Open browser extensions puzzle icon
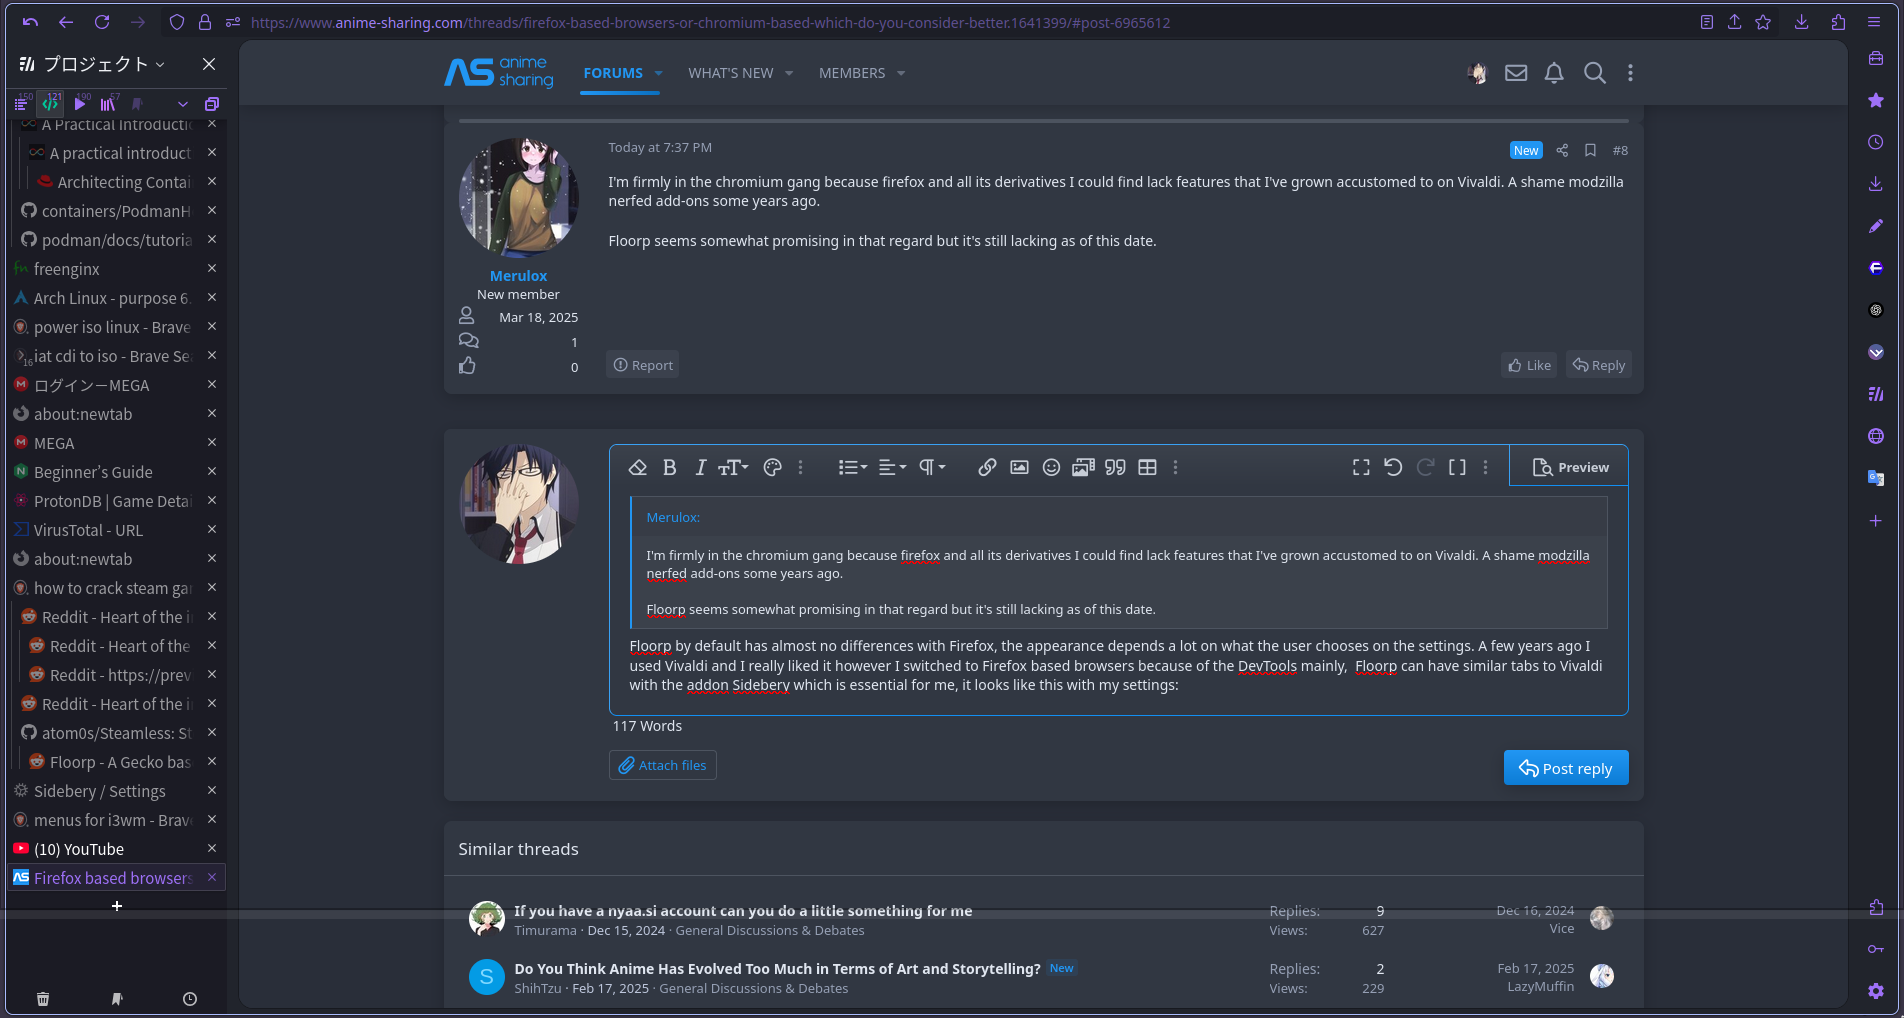This screenshot has height=1018, width=1904. tap(1838, 22)
